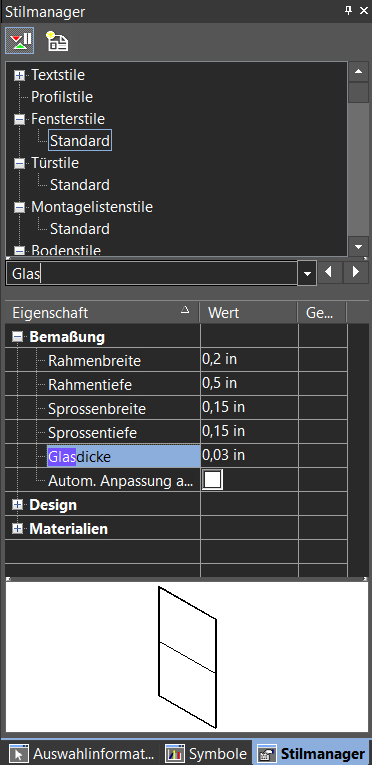Collapse the Fensterstile tree node
Image resolution: width=372 pixels, height=765 pixels.
tap(20, 120)
